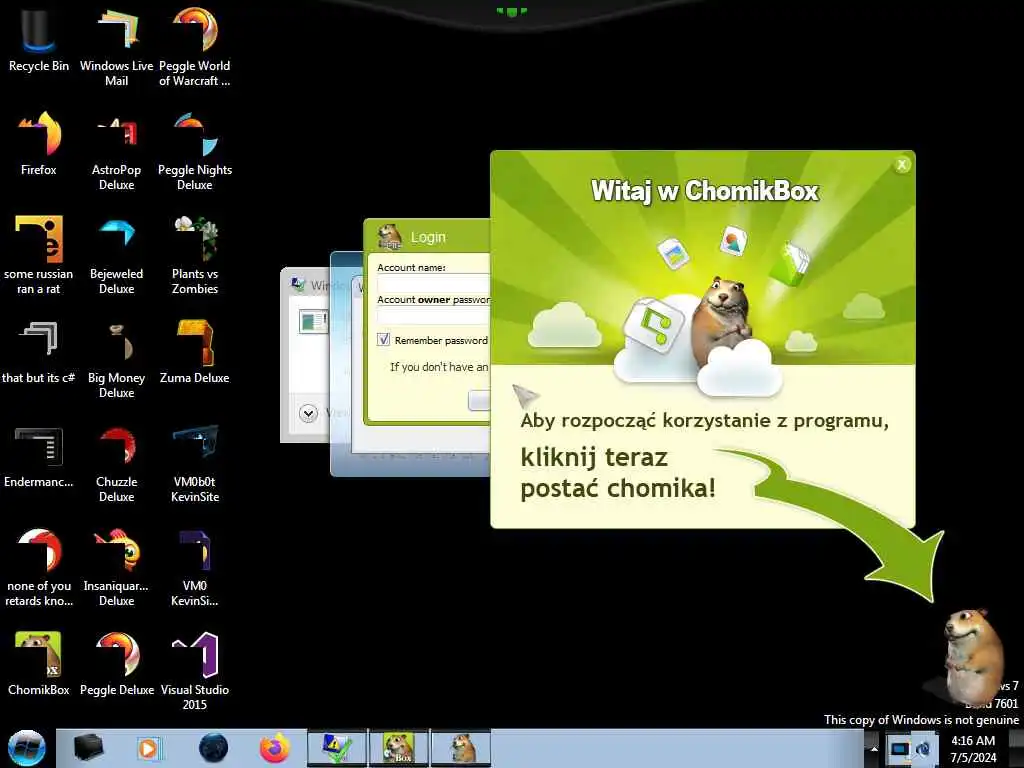Screen dimensions: 1024x768
Task: Select the Peggle Nights Deluxe icon
Action: (x=195, y=152)
